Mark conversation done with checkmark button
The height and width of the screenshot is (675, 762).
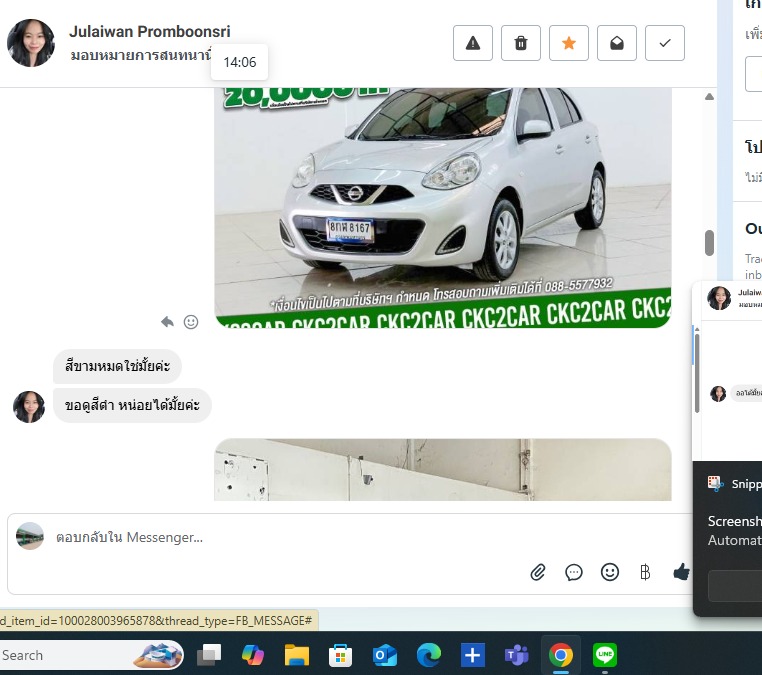[665, 43]
